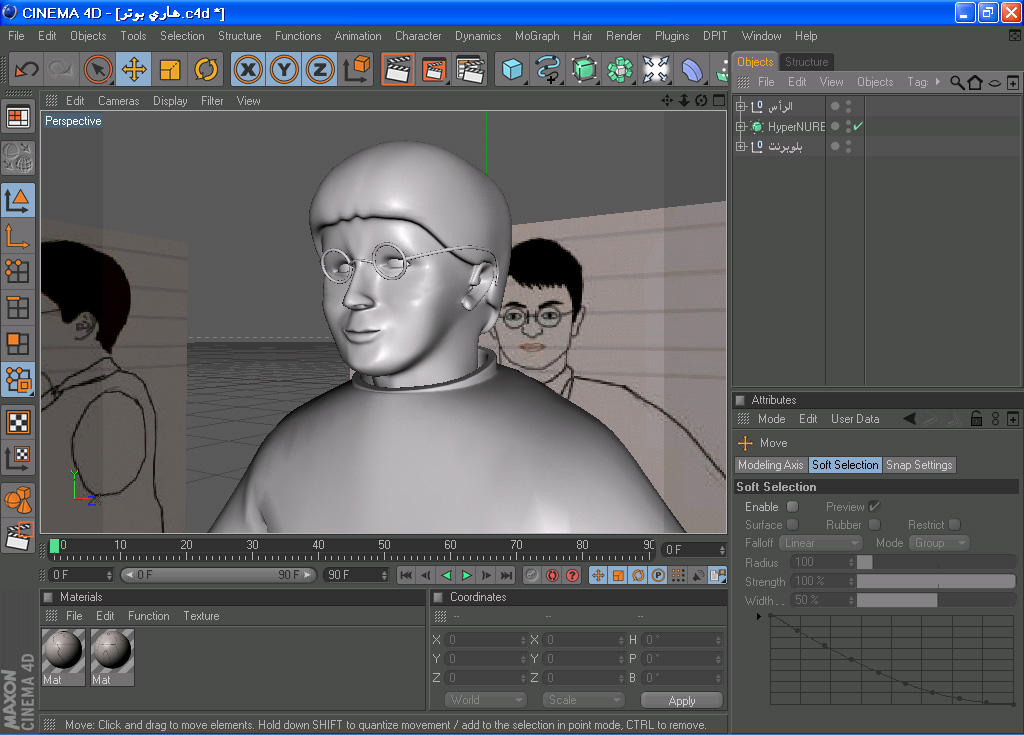
Task: Toggle the Surface checkbox
Action: click(x=792, y=525)
